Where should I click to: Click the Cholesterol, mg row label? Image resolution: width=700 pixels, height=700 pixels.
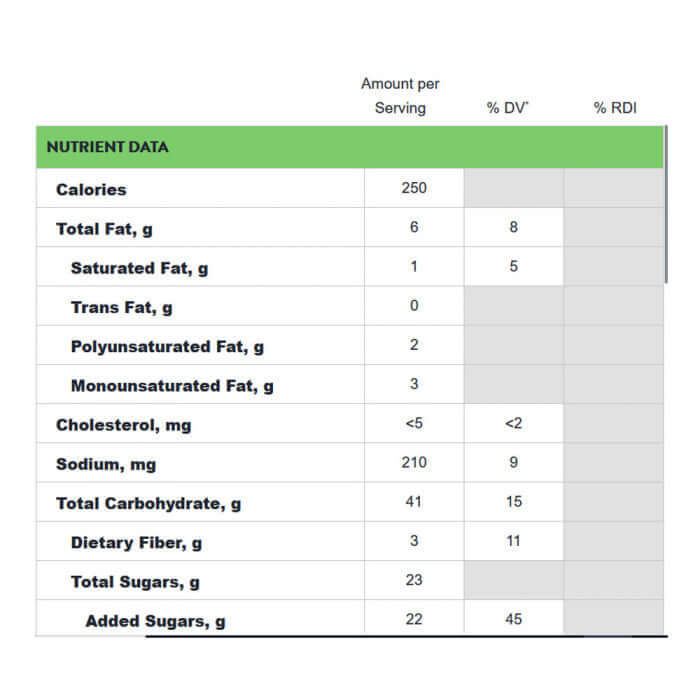(x=123, y=425)
